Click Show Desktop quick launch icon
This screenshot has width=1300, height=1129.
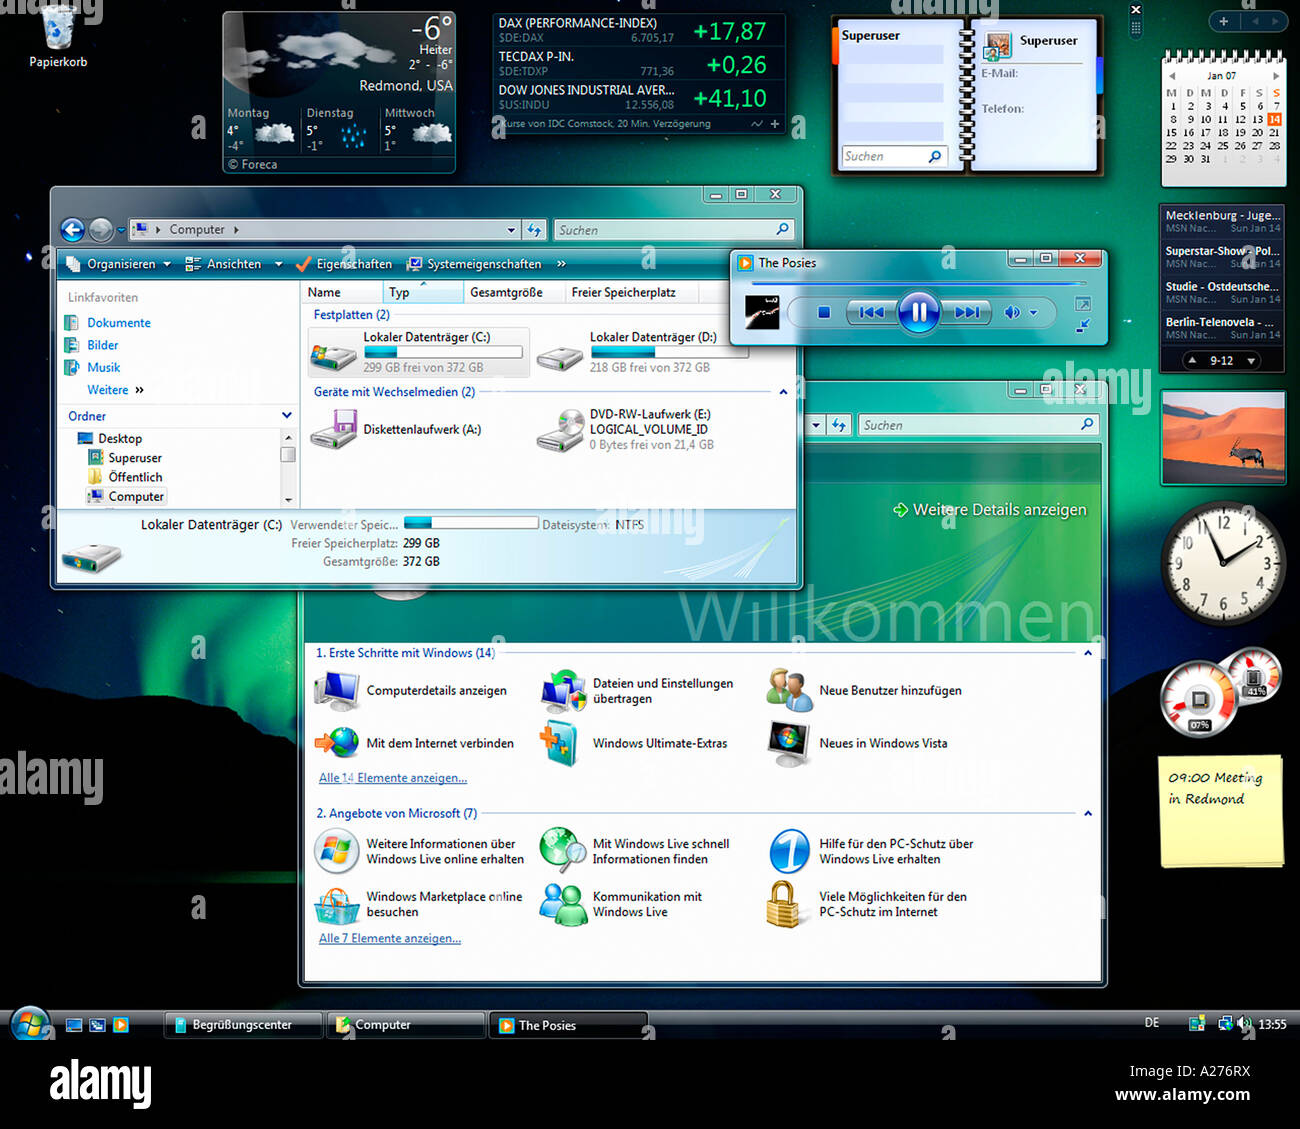[73, 1025]
